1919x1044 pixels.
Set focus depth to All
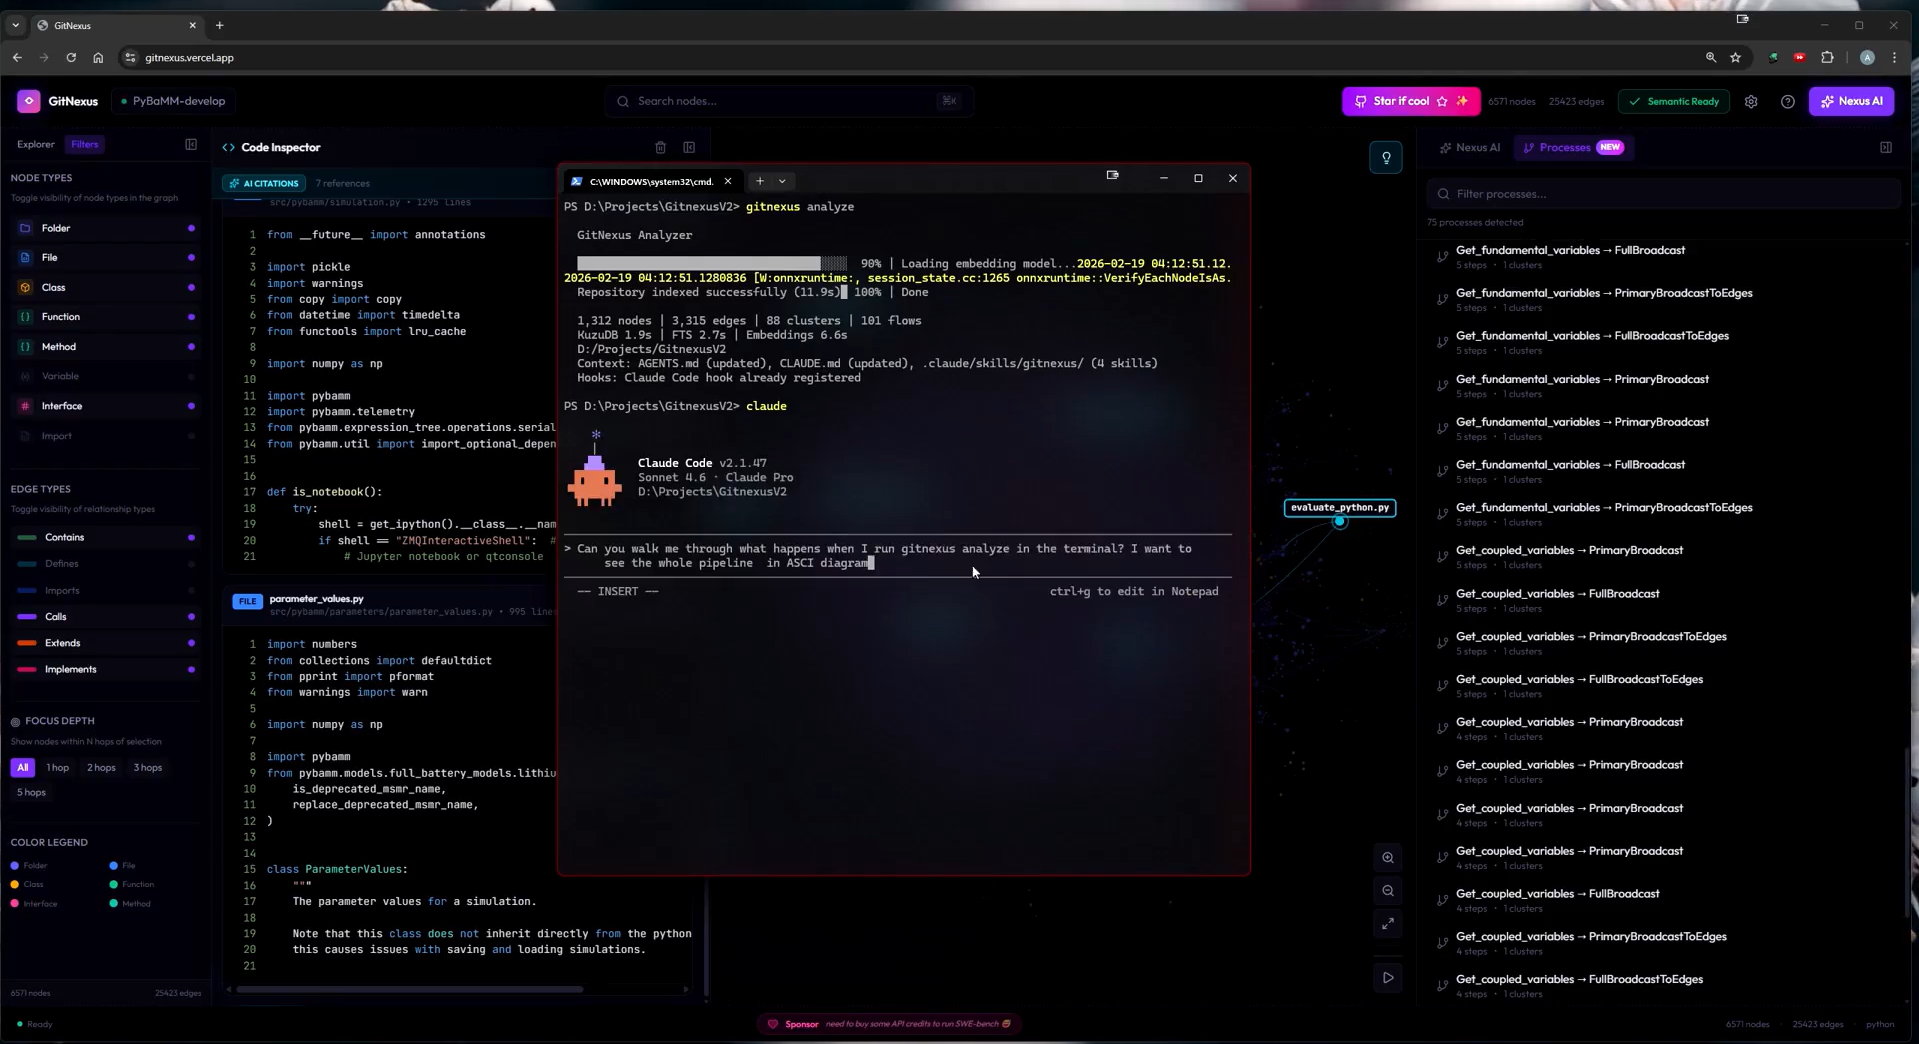22,768
